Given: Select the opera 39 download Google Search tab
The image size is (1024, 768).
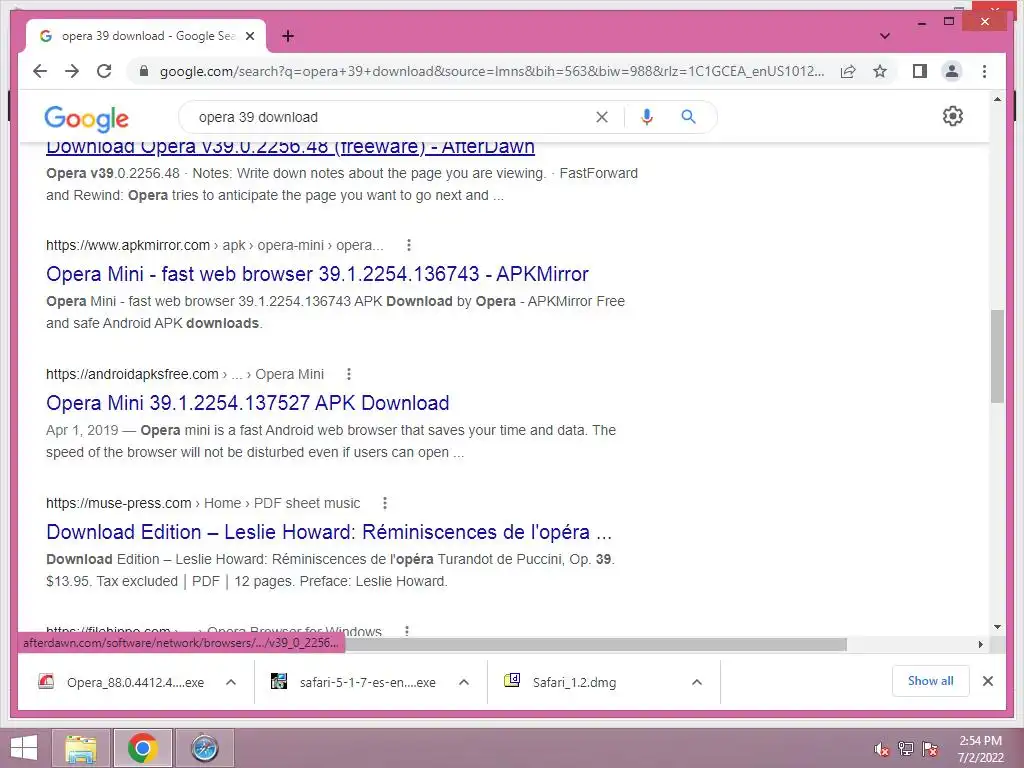Looking at the screenshot, I should tap(146, 36).
